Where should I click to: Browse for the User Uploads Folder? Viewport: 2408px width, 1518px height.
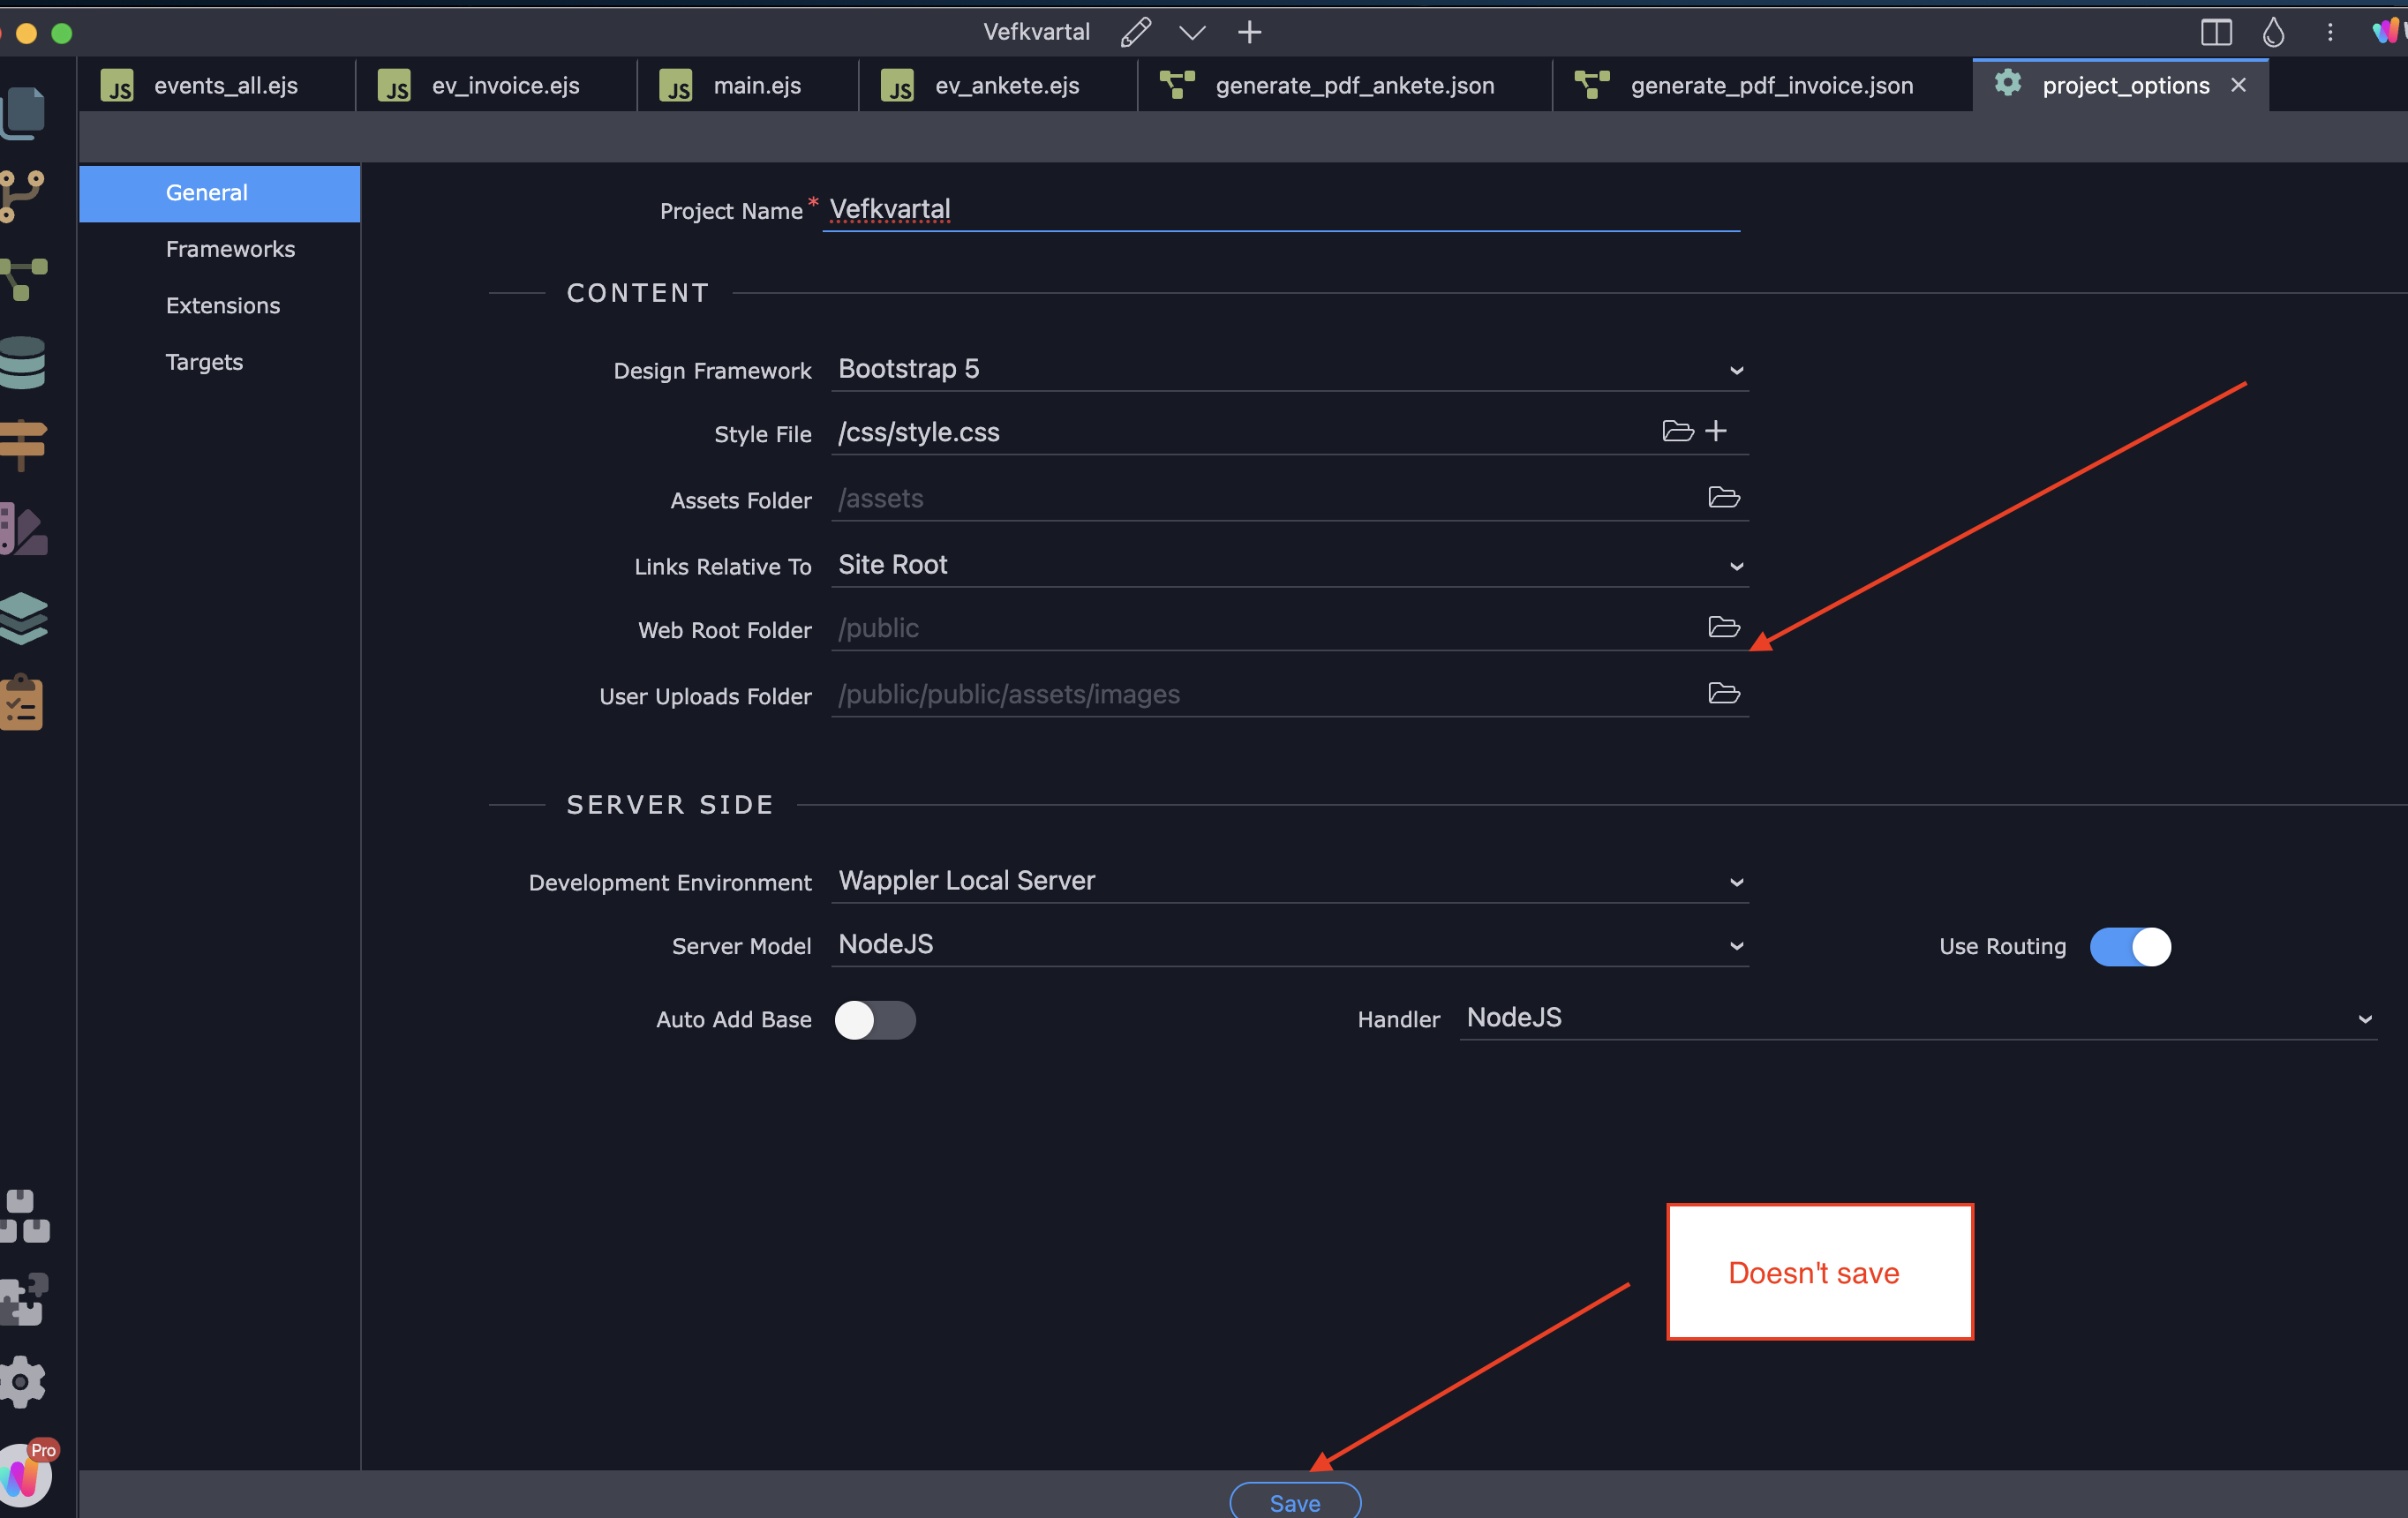tap(1724, 693)
